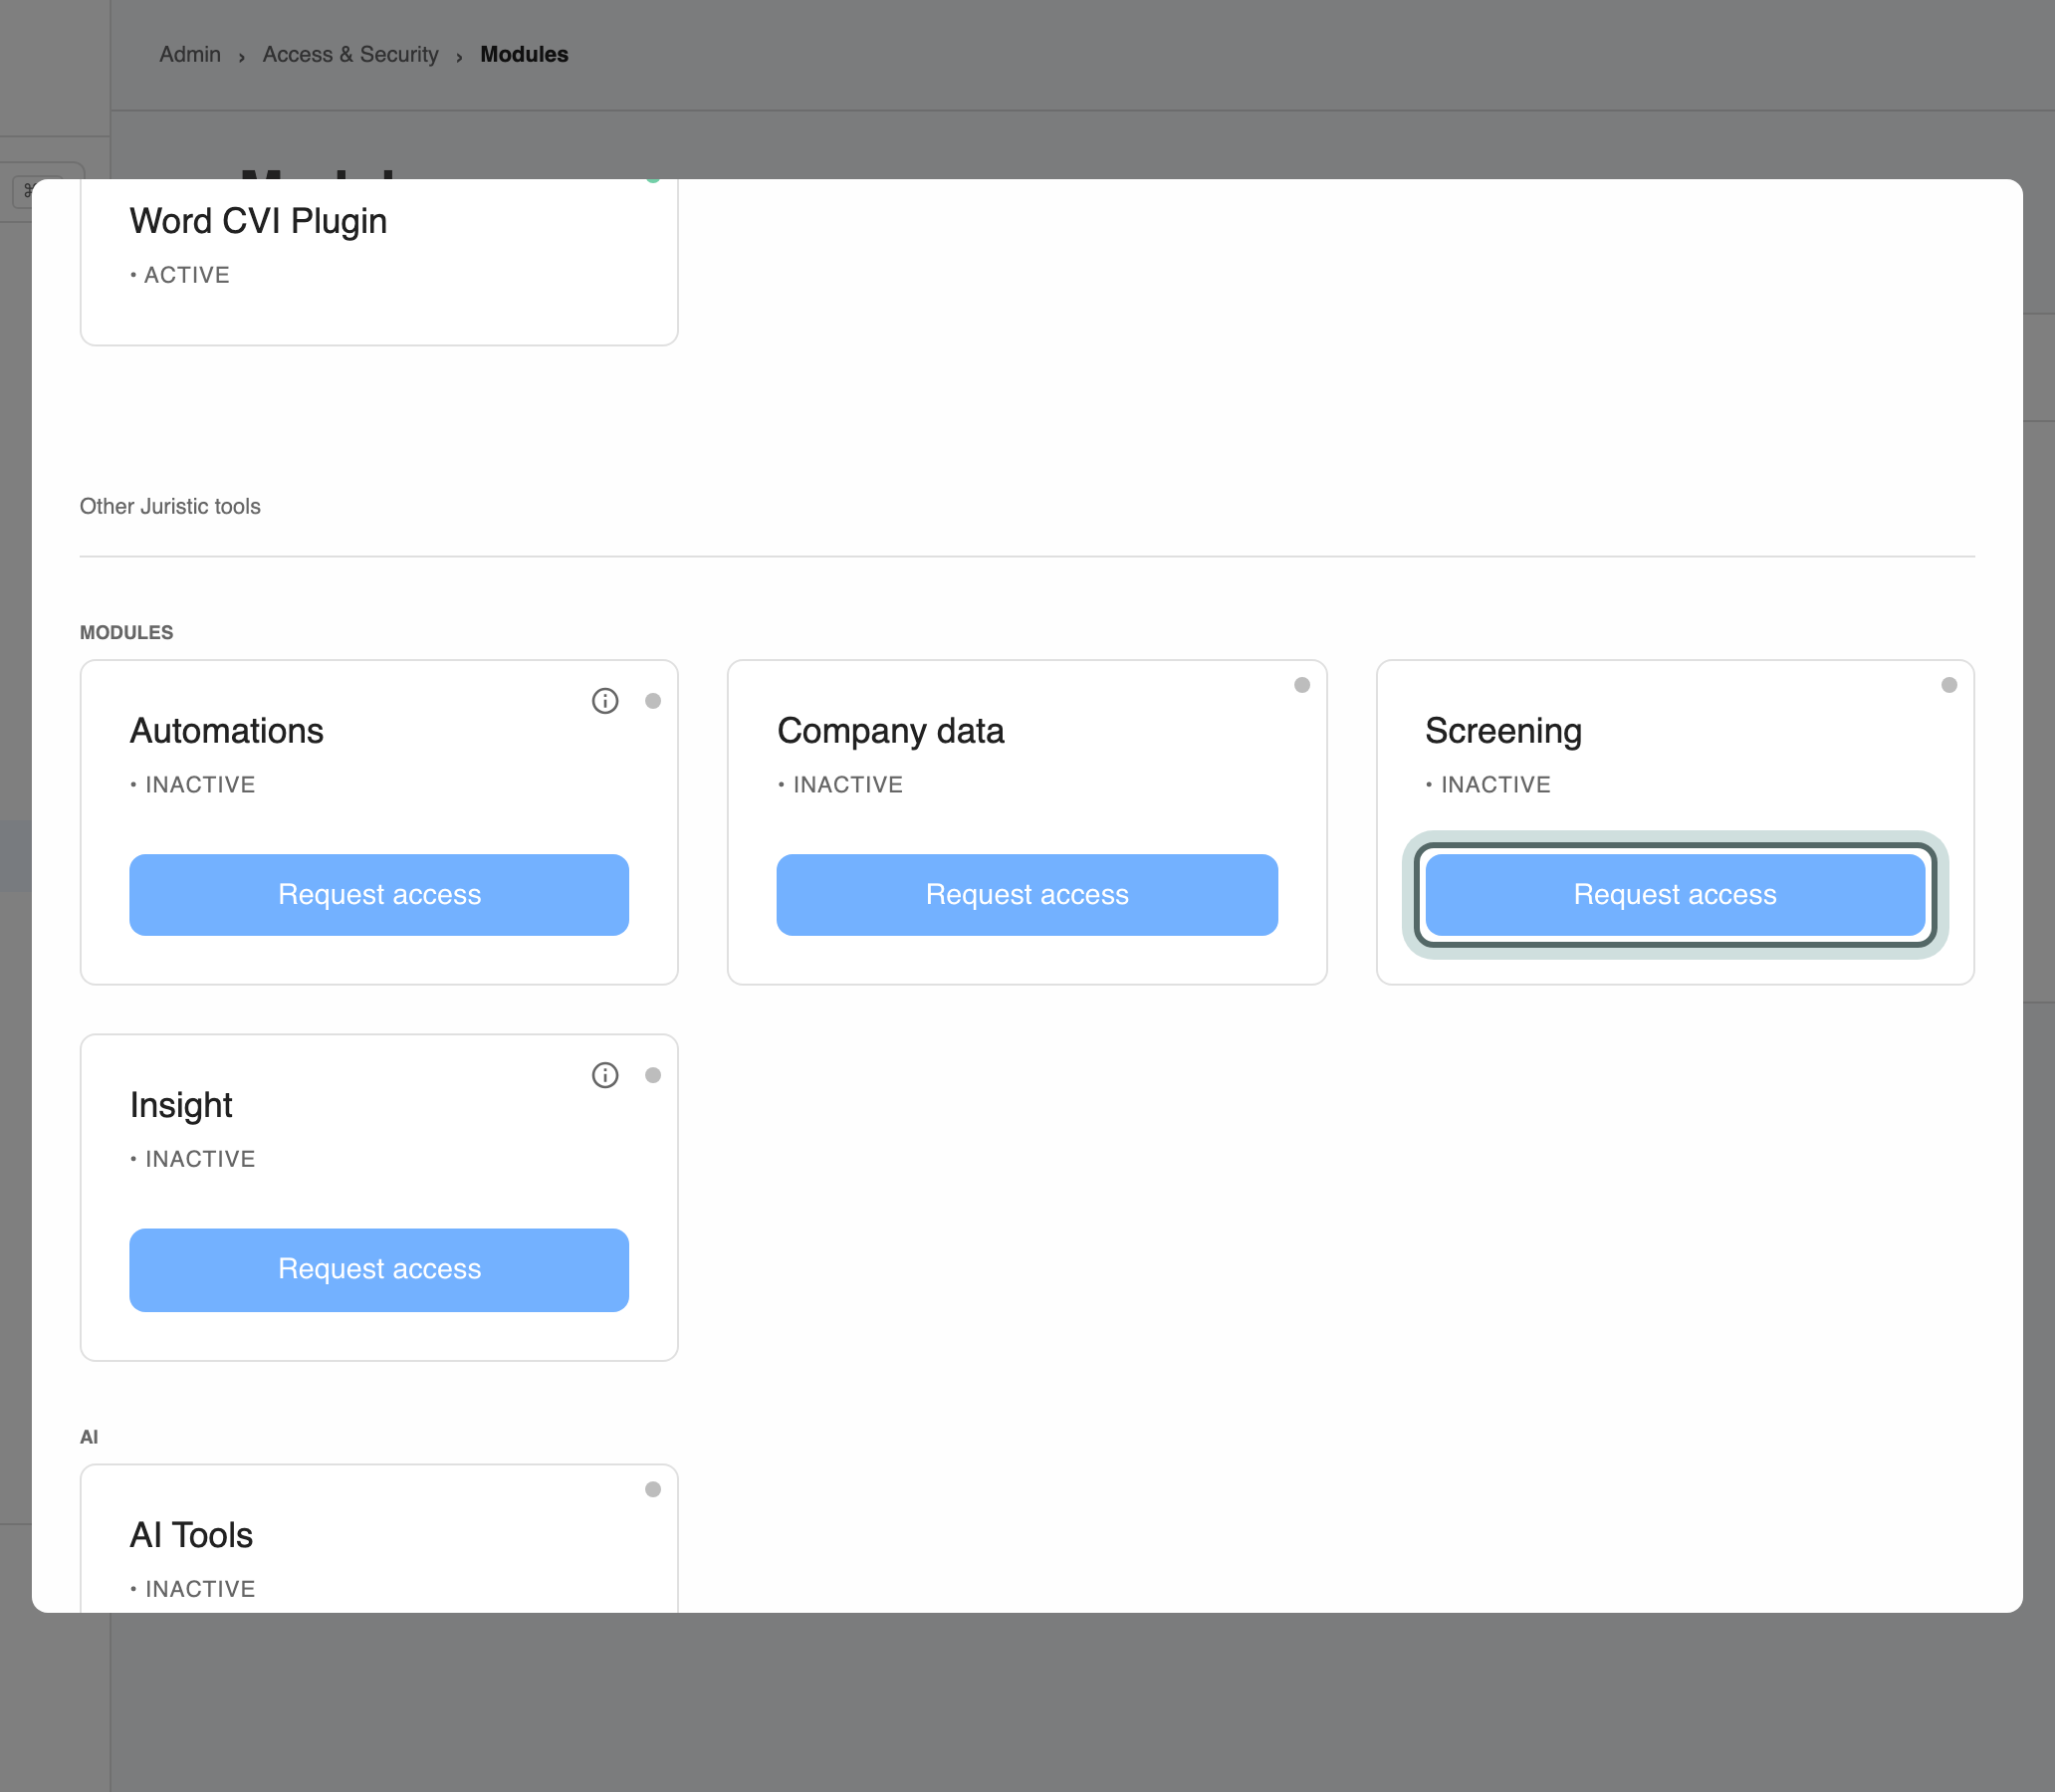Screen dimensions: 2055x1792
Task: Click INACTIVE status under Screening
Action: [1488, 785]
